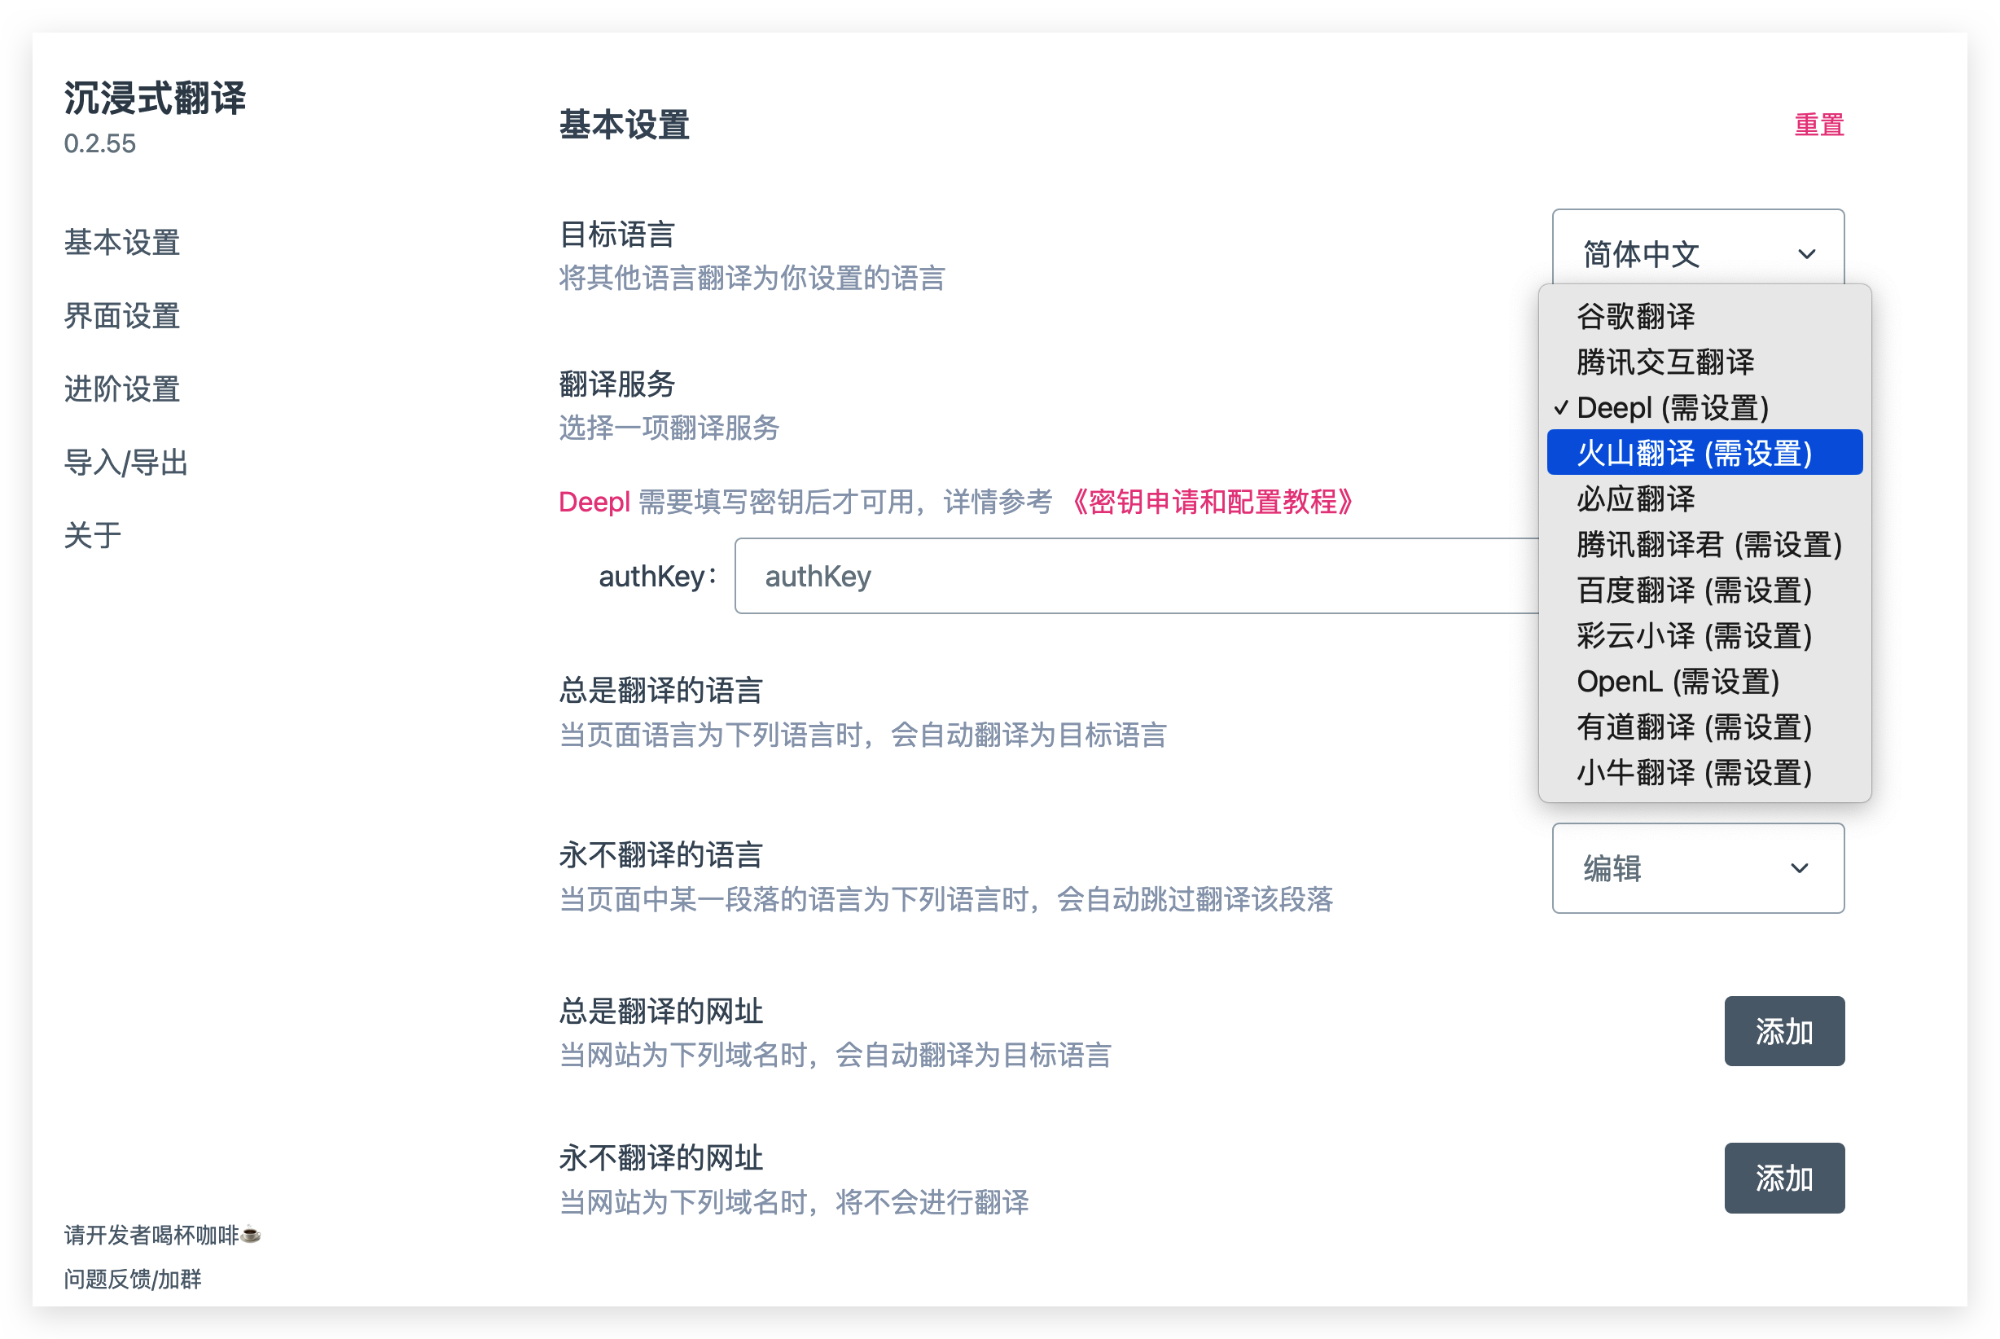Viewport: 2000px width, 1339px height.
Task: Choose 彩云小译 (需设置) option
Action: [1705, 635]
